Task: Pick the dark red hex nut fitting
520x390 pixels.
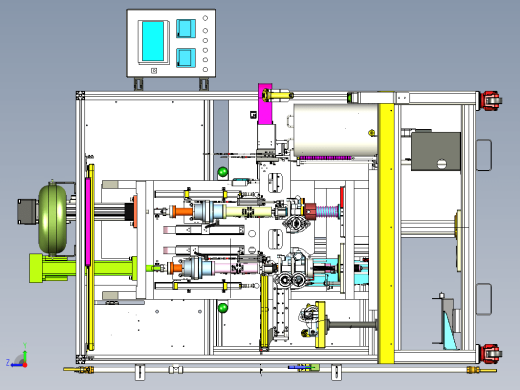Action: pyautogui.click(x=310, y=211)
